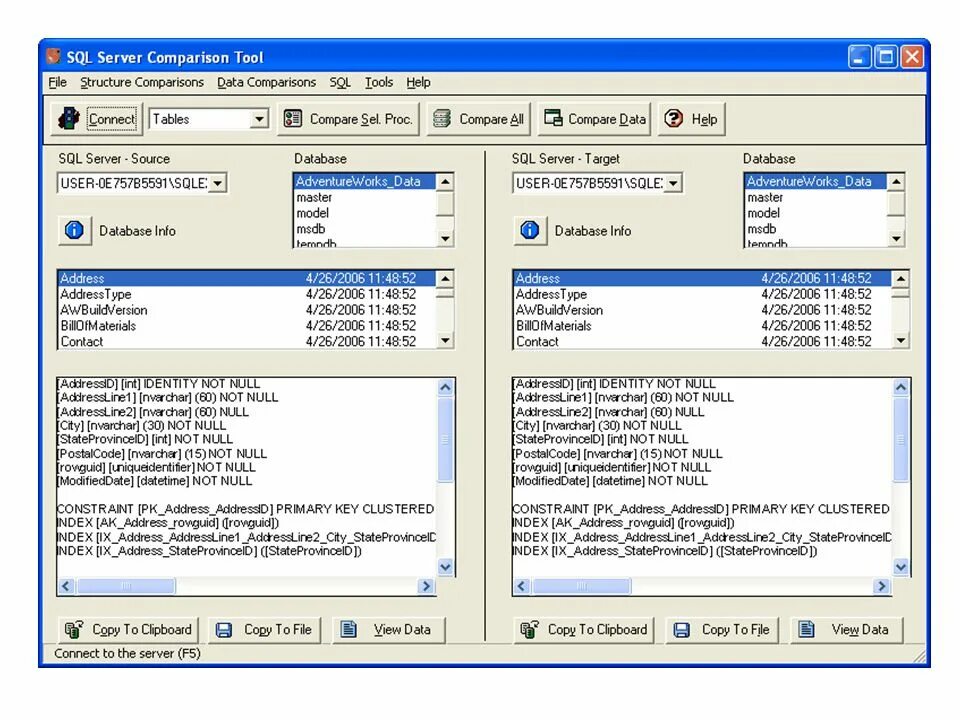Image resolution: width=960 pixels, height=720 pixels.
Task: Select msdb in source Database list
Action: pyautogui.click(x=365, y=229)
